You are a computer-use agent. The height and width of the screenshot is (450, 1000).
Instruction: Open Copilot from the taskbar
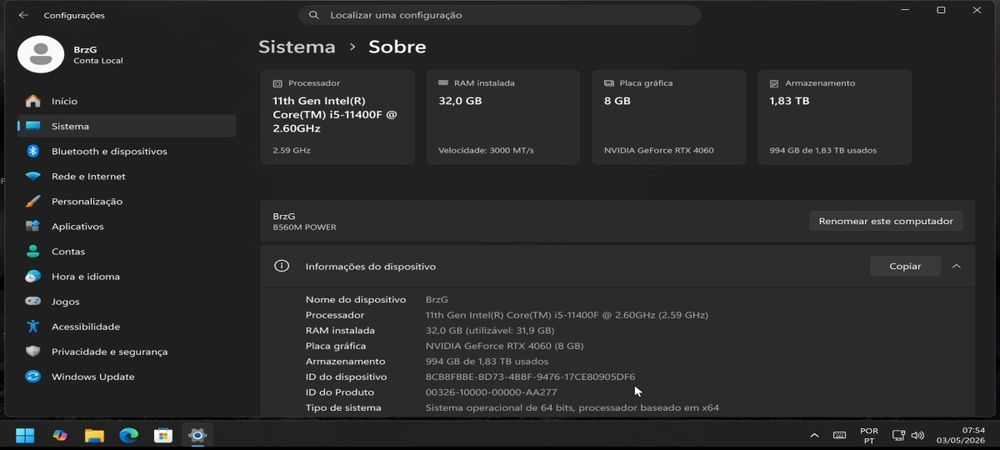[x=60, y=436]
